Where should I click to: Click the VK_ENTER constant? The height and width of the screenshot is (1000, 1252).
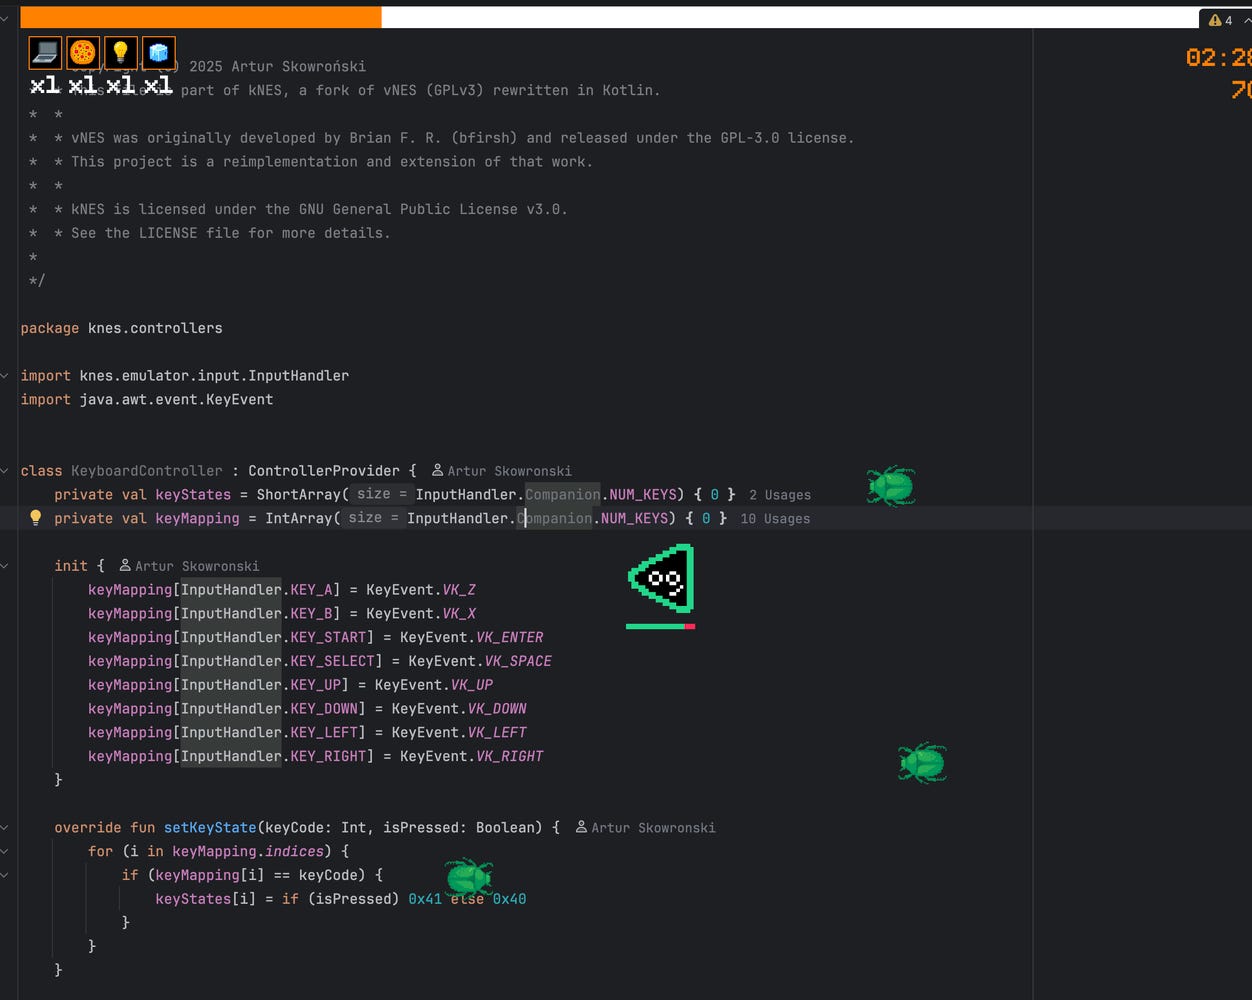click(510, 637)
